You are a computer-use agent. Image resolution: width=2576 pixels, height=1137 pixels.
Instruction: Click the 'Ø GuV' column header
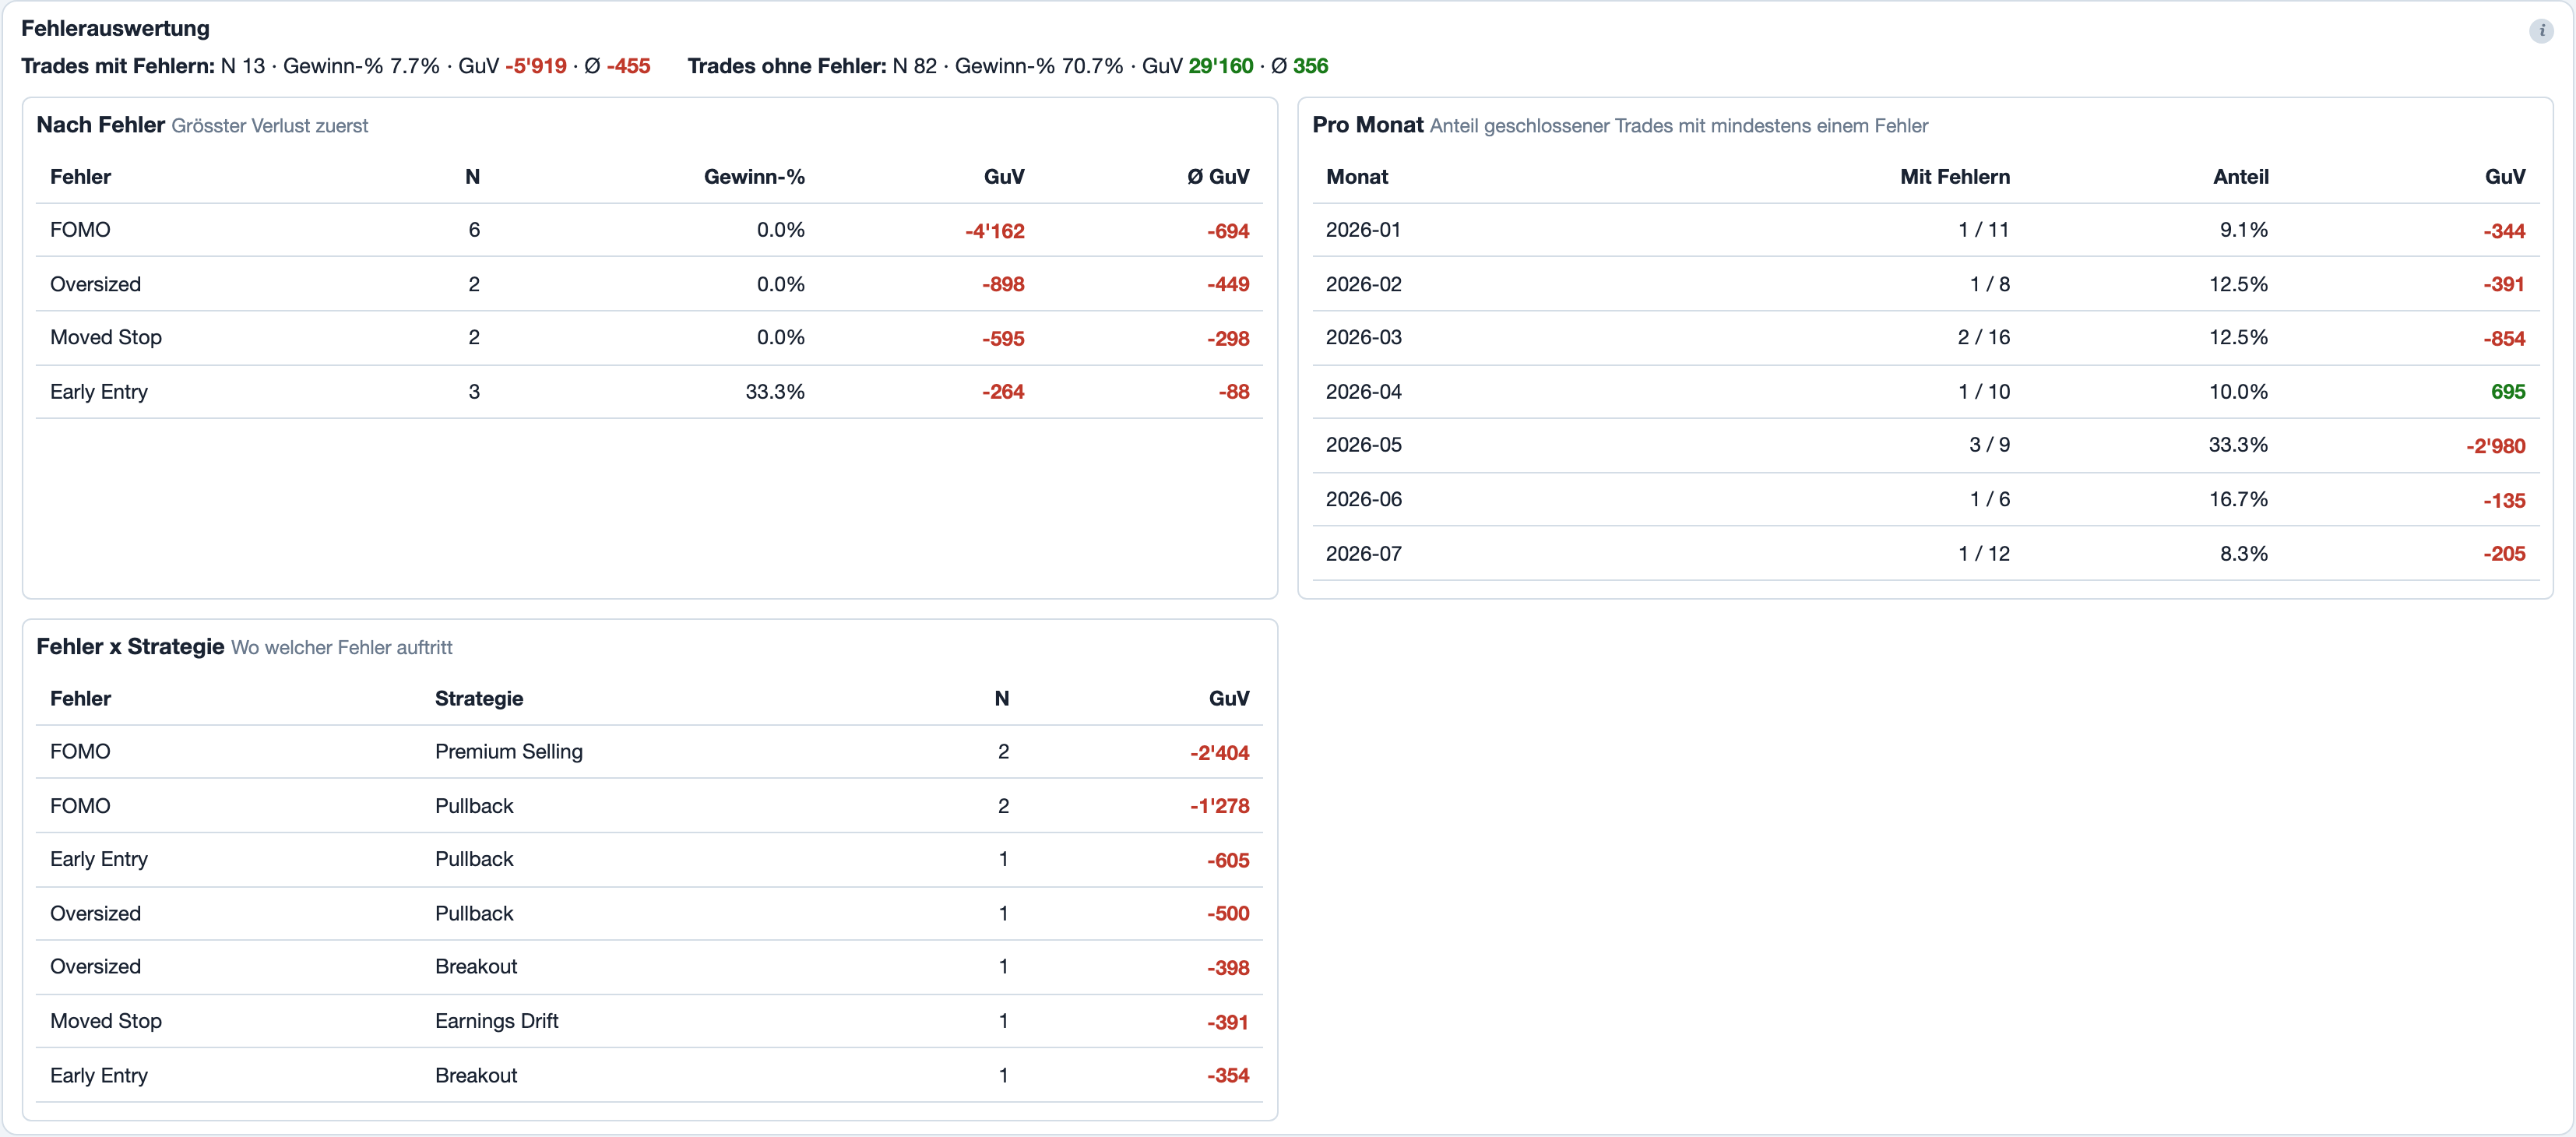coord(1217,177)
